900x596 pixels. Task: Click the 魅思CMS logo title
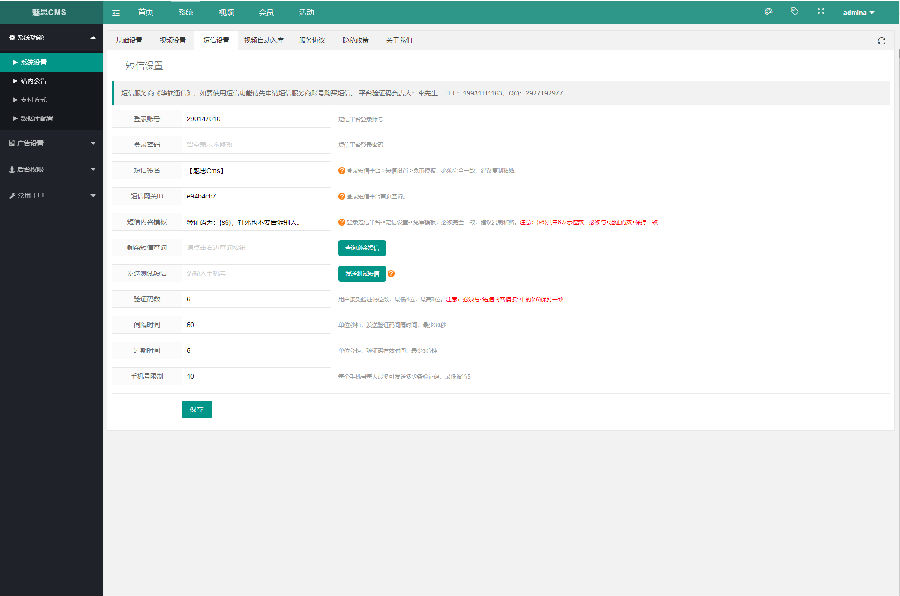click(51, 12)
